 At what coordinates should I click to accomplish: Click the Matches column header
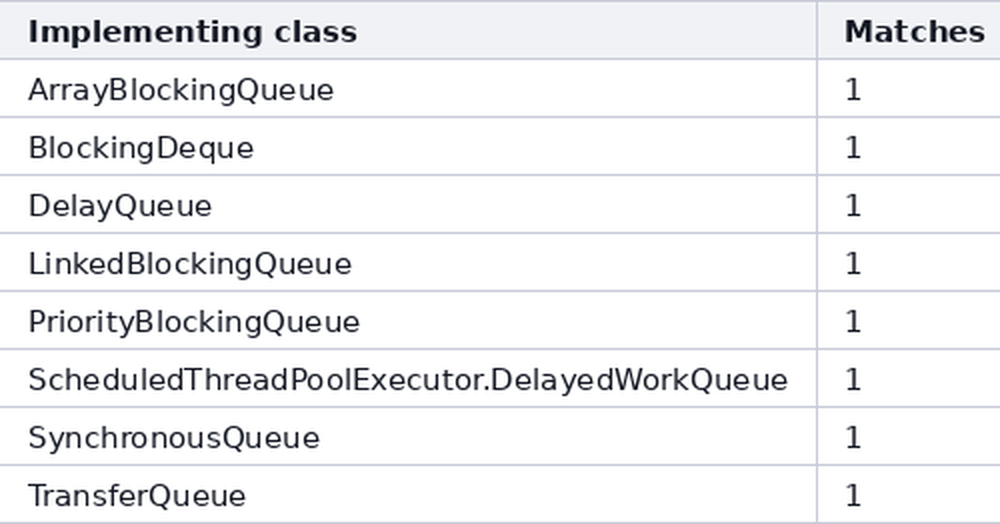pyautogui.click(x=915, y=32)
